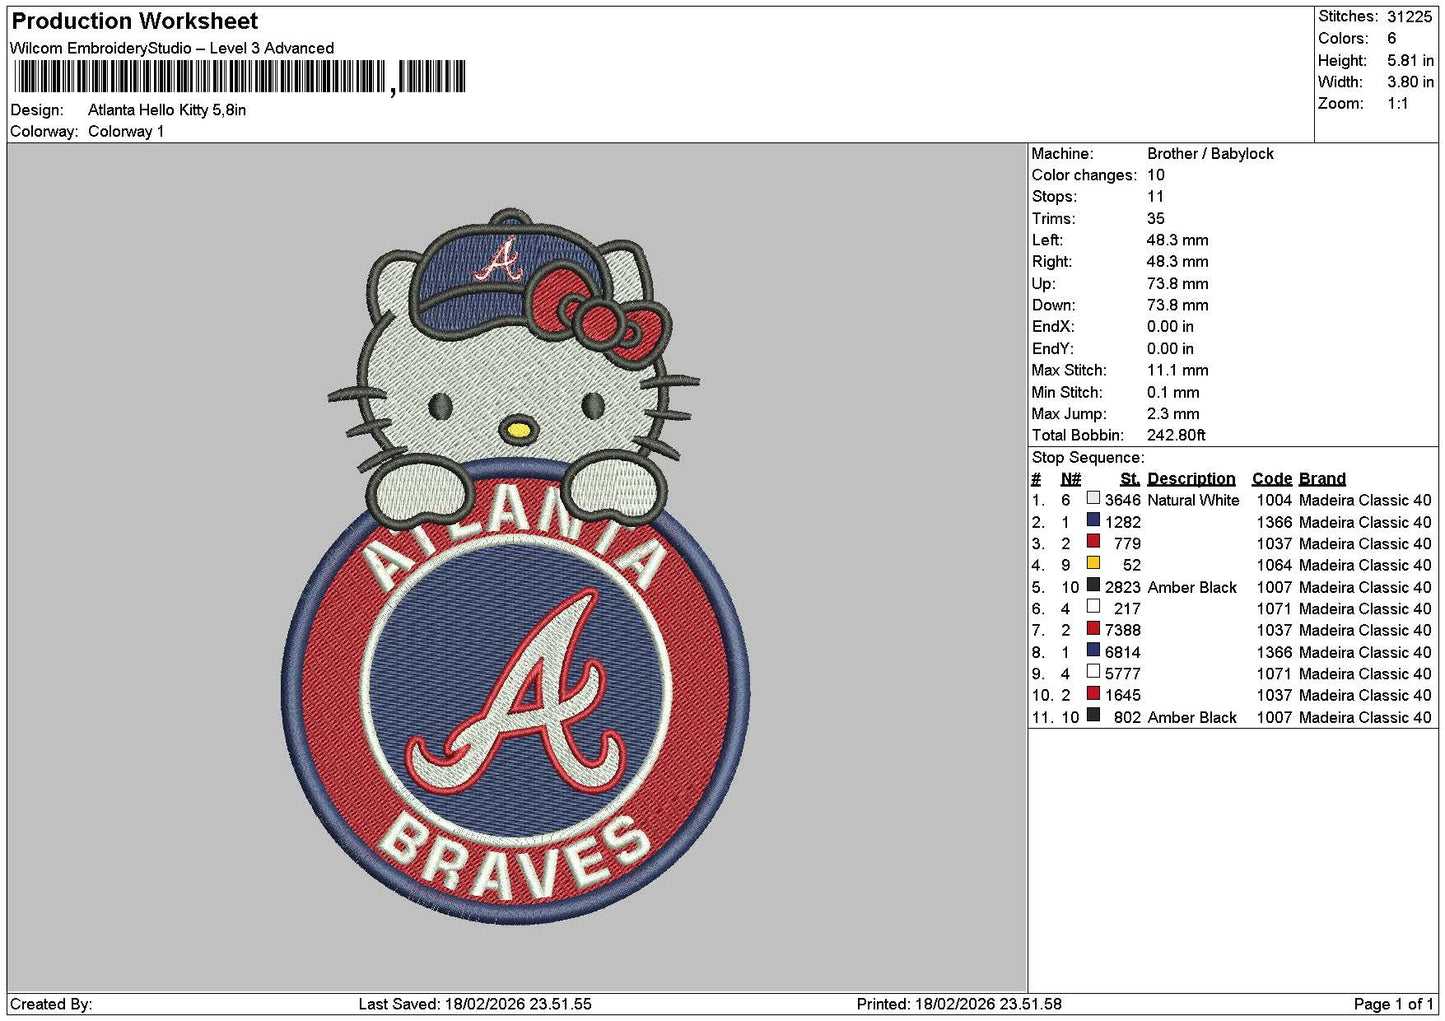Click the Color changes value "10"
The image size is (1445, 1021).
tap(1156, 175)
